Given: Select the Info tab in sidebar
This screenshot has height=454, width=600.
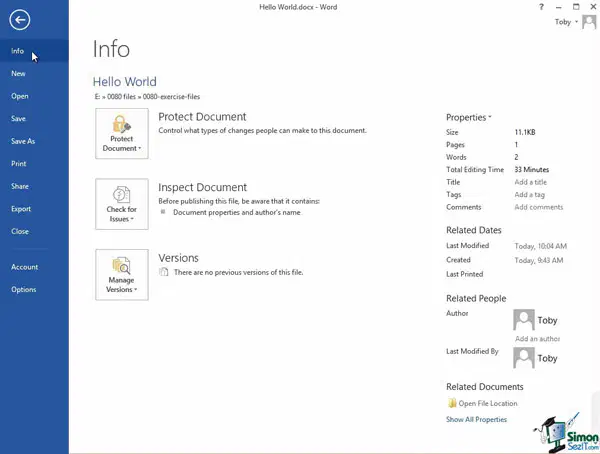Looking at the screenshot, I should [34, 51].
